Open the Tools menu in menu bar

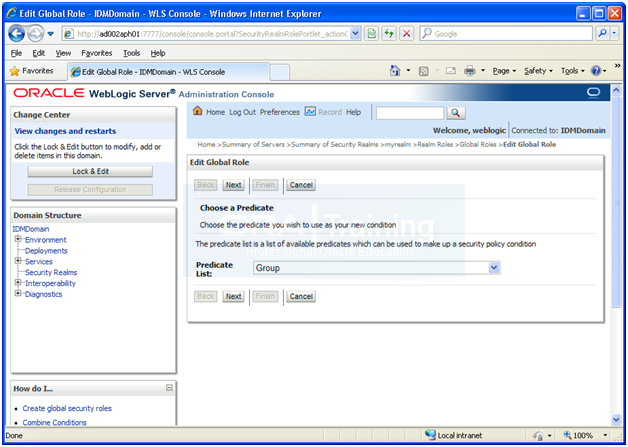(131, 53)
